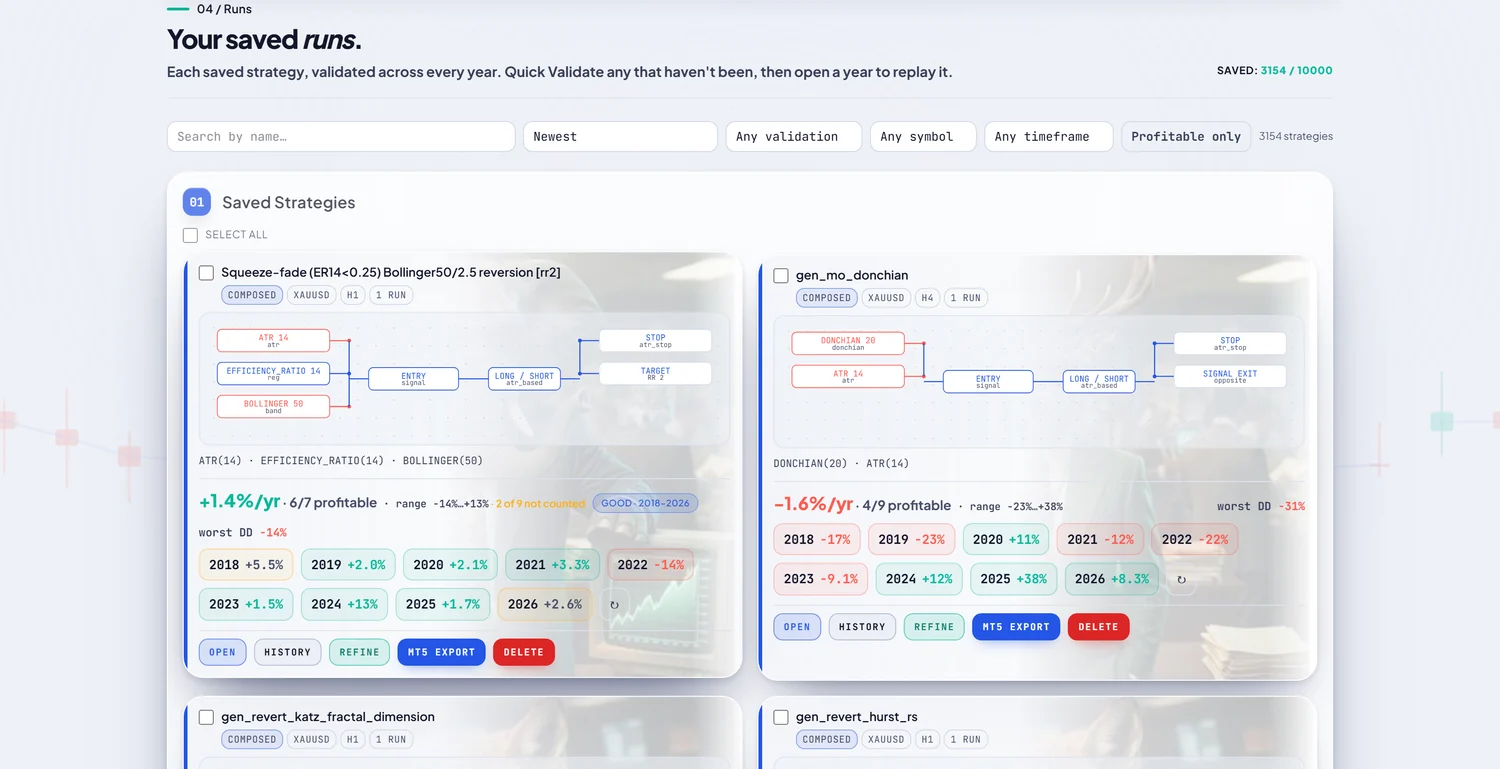This screenshot has height=769, width=1500.
Task: Click OPEN on the gen_mo_donchian card
Action: click(797, 627)
